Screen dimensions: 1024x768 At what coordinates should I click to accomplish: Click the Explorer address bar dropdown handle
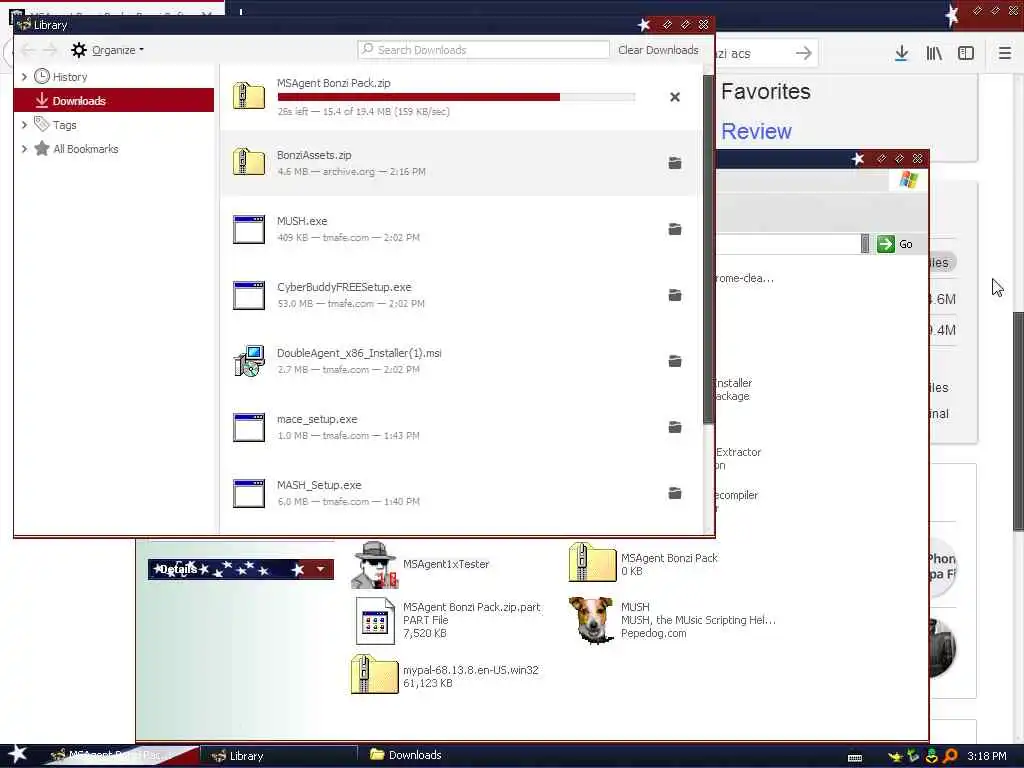[x=865, y=244]
